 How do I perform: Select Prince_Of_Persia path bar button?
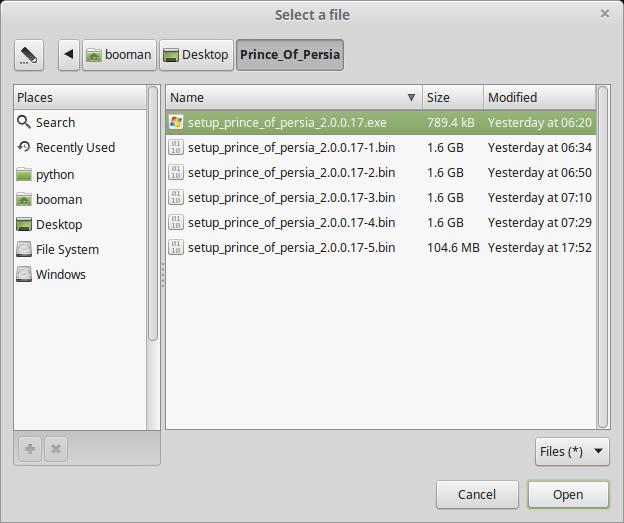point(290,55)
